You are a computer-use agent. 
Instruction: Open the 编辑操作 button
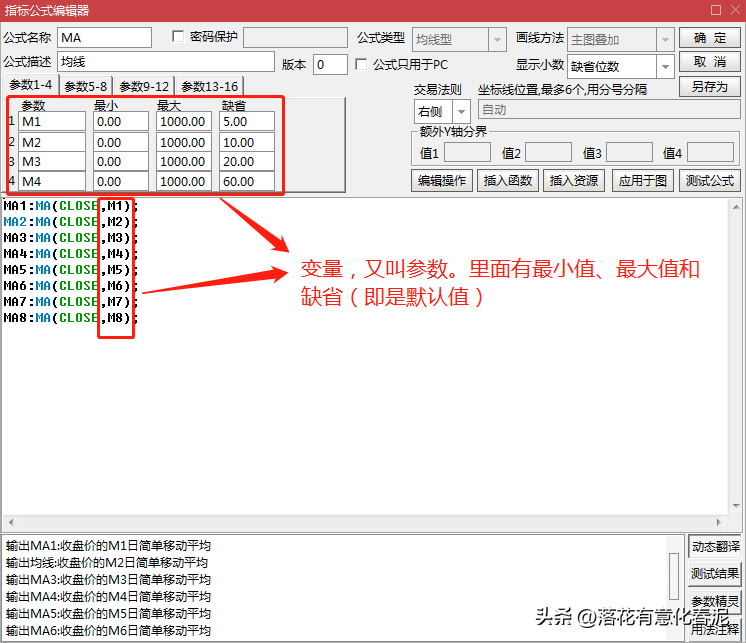click(442, 181)
